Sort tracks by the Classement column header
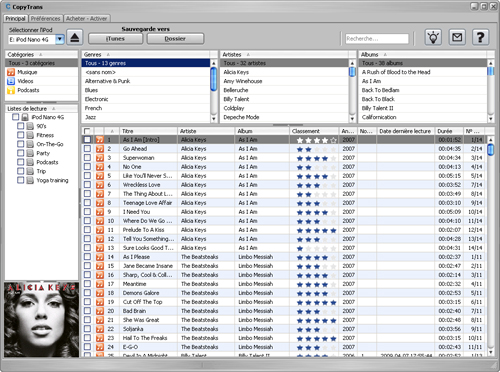 point(314,131)
